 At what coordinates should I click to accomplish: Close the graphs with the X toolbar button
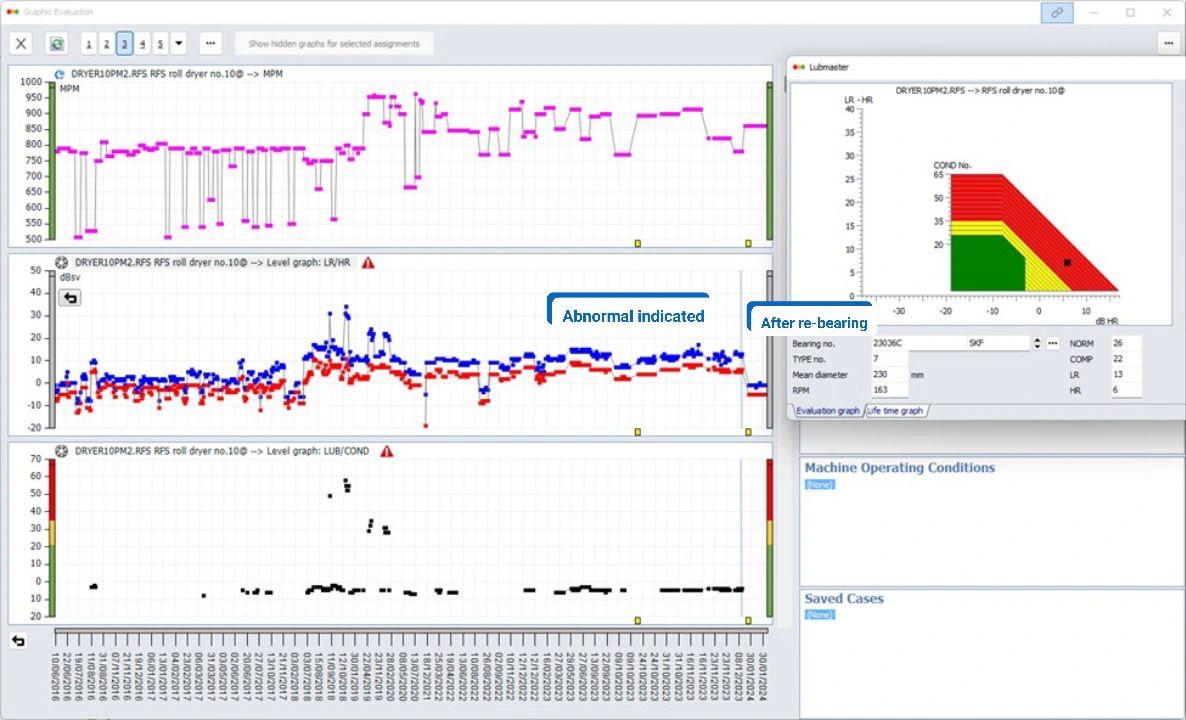(x=21, y=44)
